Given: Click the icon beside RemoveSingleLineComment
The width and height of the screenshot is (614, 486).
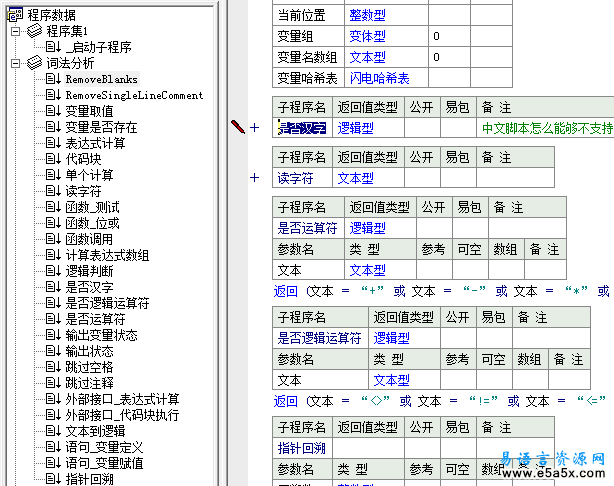Looking at the screenshot, I should pos(53,95).
